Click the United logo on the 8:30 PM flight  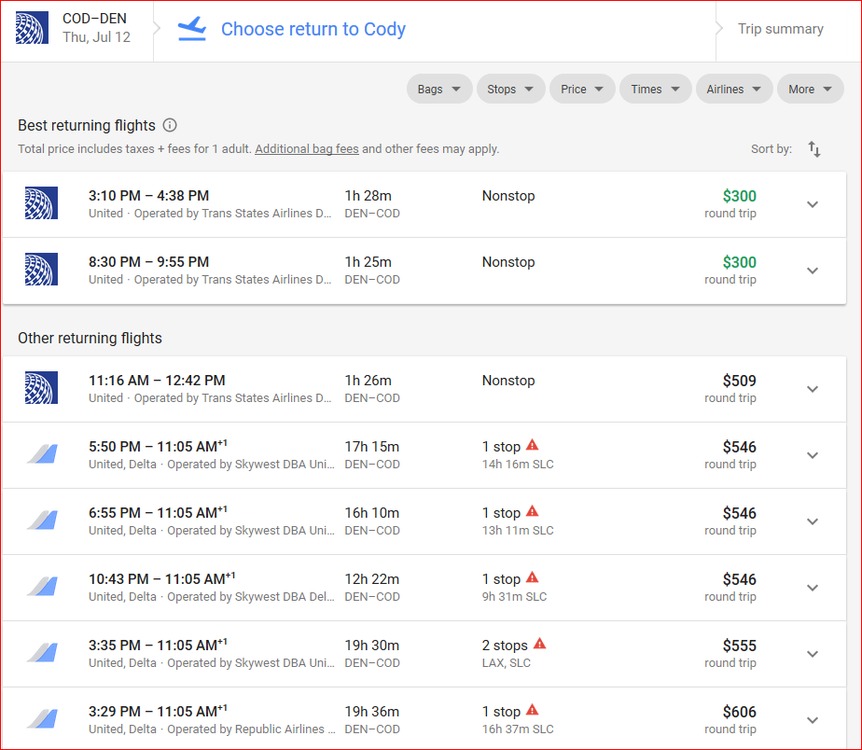(x=41, y=270)
